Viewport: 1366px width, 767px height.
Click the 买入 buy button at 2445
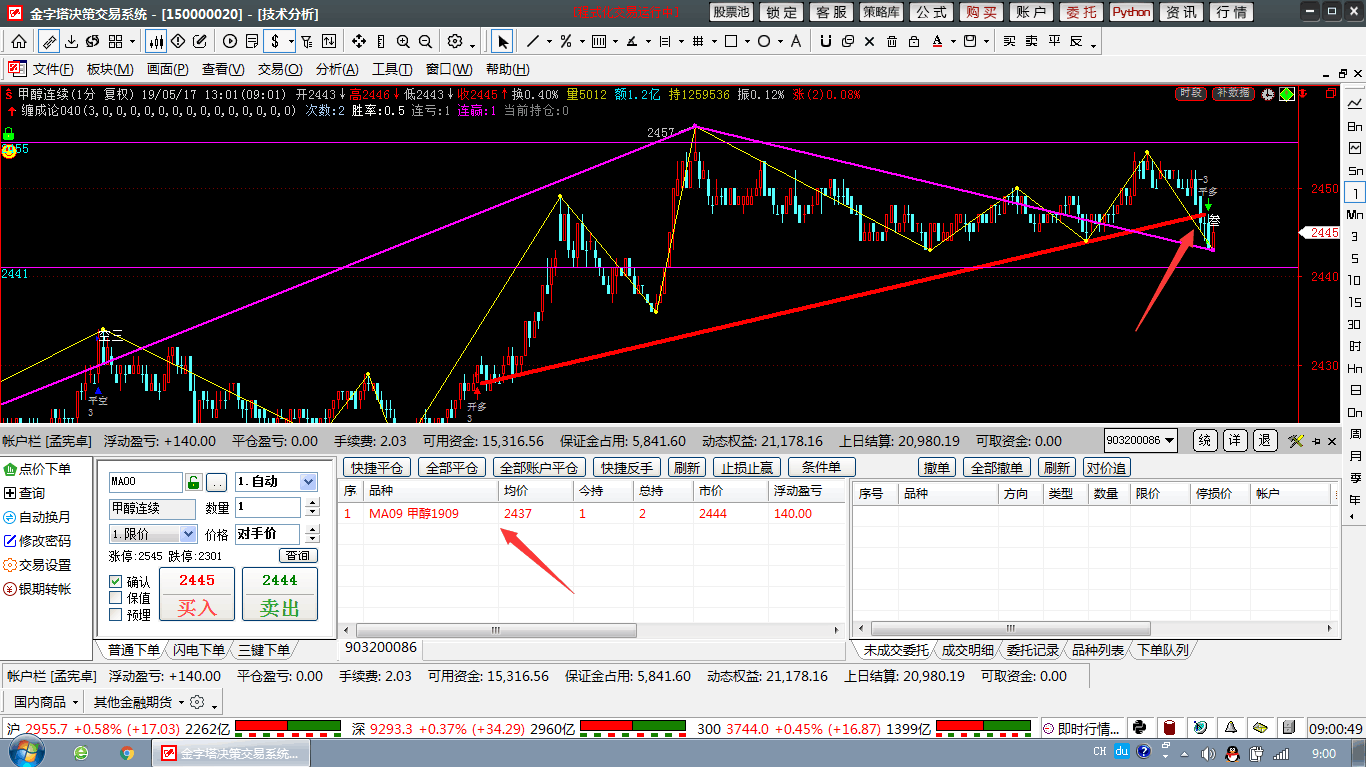coord(197,595)
